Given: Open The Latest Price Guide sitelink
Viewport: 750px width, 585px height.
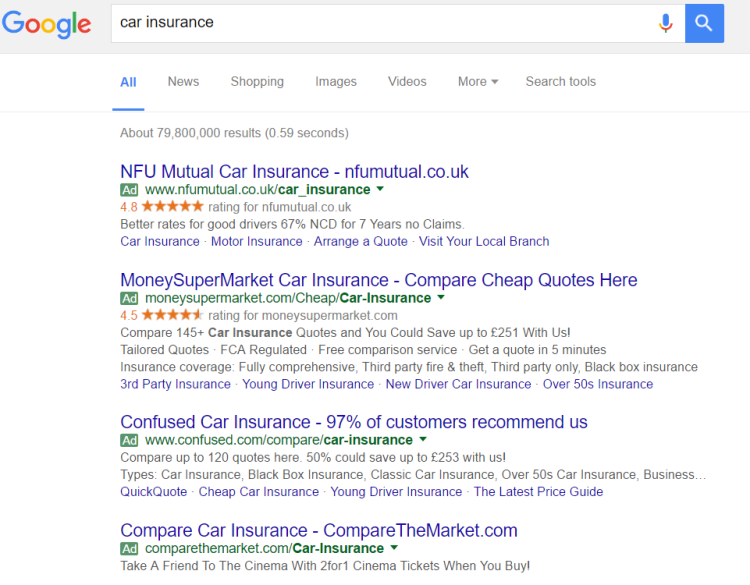Looking at the screenshot, I should 538,492.
